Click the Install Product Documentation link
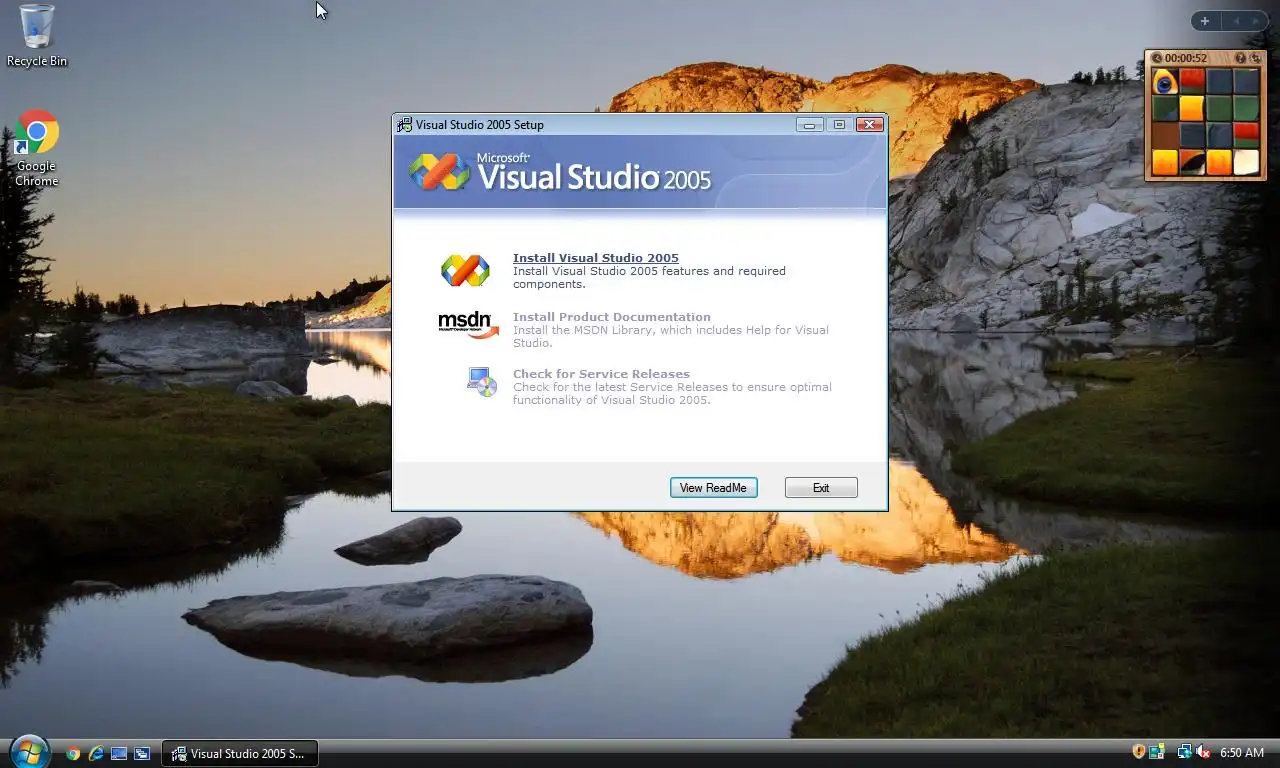This screenshot has height=768, width=1280. click(612, 317)
